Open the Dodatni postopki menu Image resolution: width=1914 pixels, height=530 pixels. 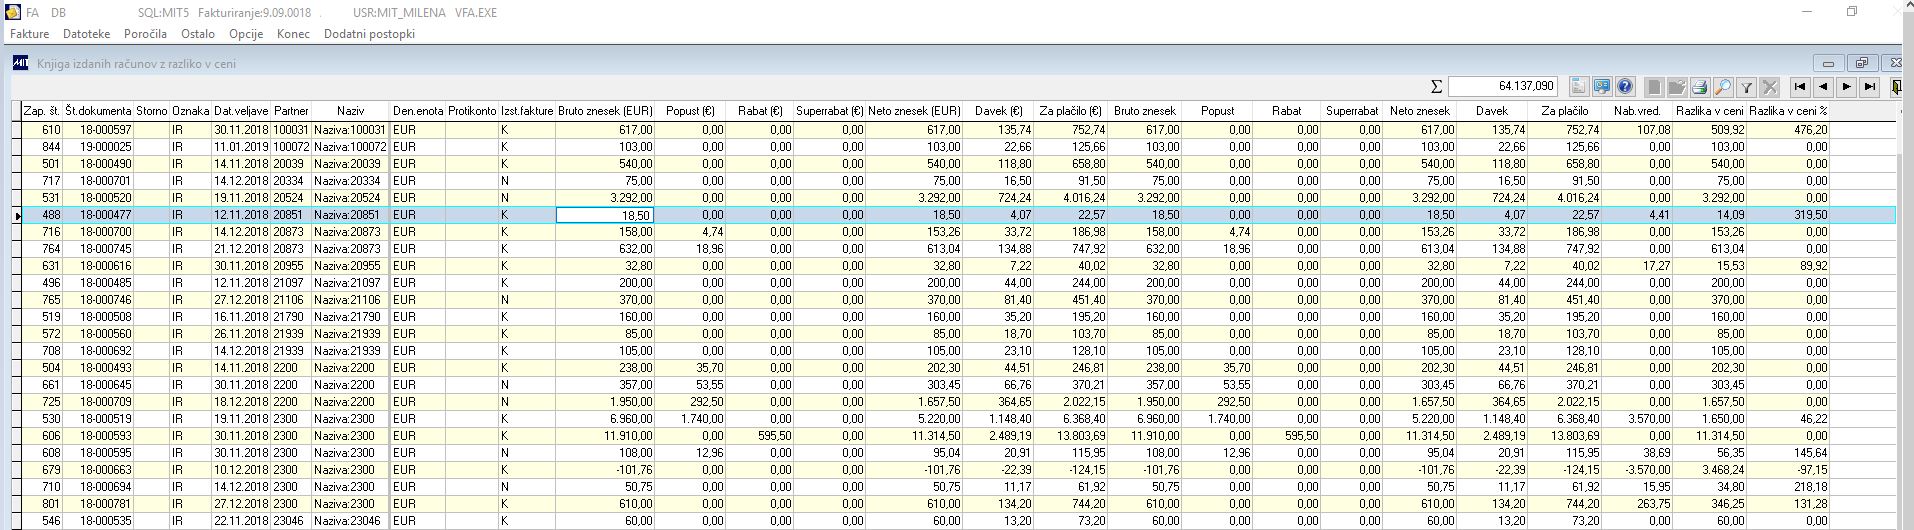tap(369, 34)
